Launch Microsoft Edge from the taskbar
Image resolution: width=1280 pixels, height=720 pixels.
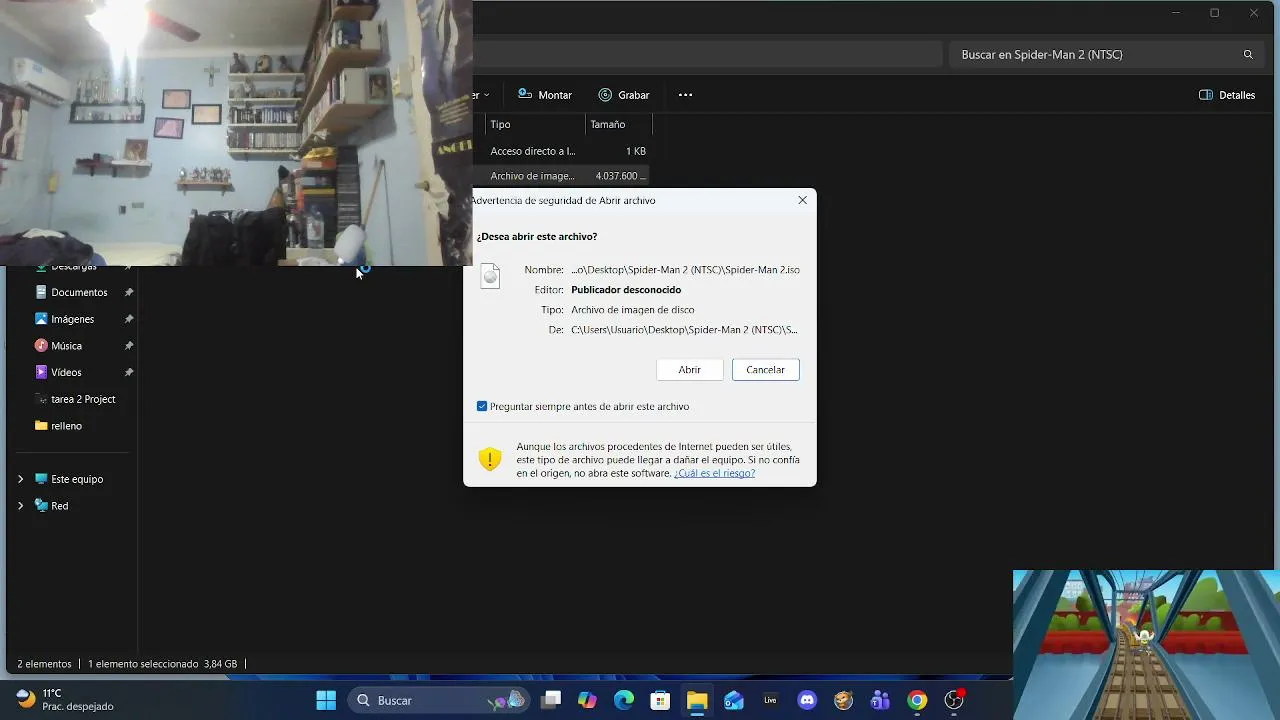tap(624, 700)
